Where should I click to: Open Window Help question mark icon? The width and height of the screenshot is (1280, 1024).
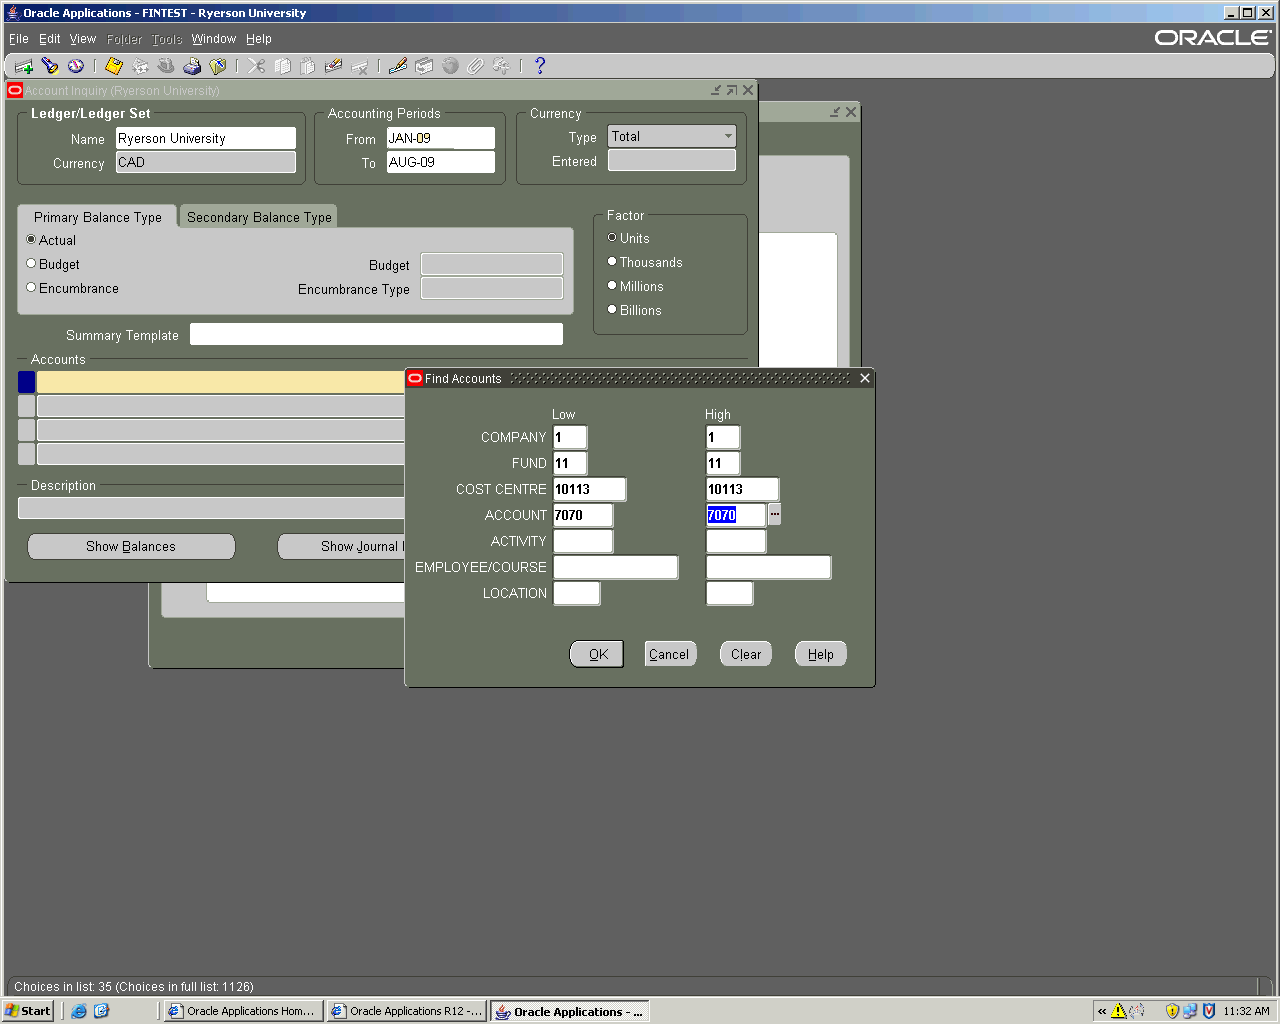point(540,66)
